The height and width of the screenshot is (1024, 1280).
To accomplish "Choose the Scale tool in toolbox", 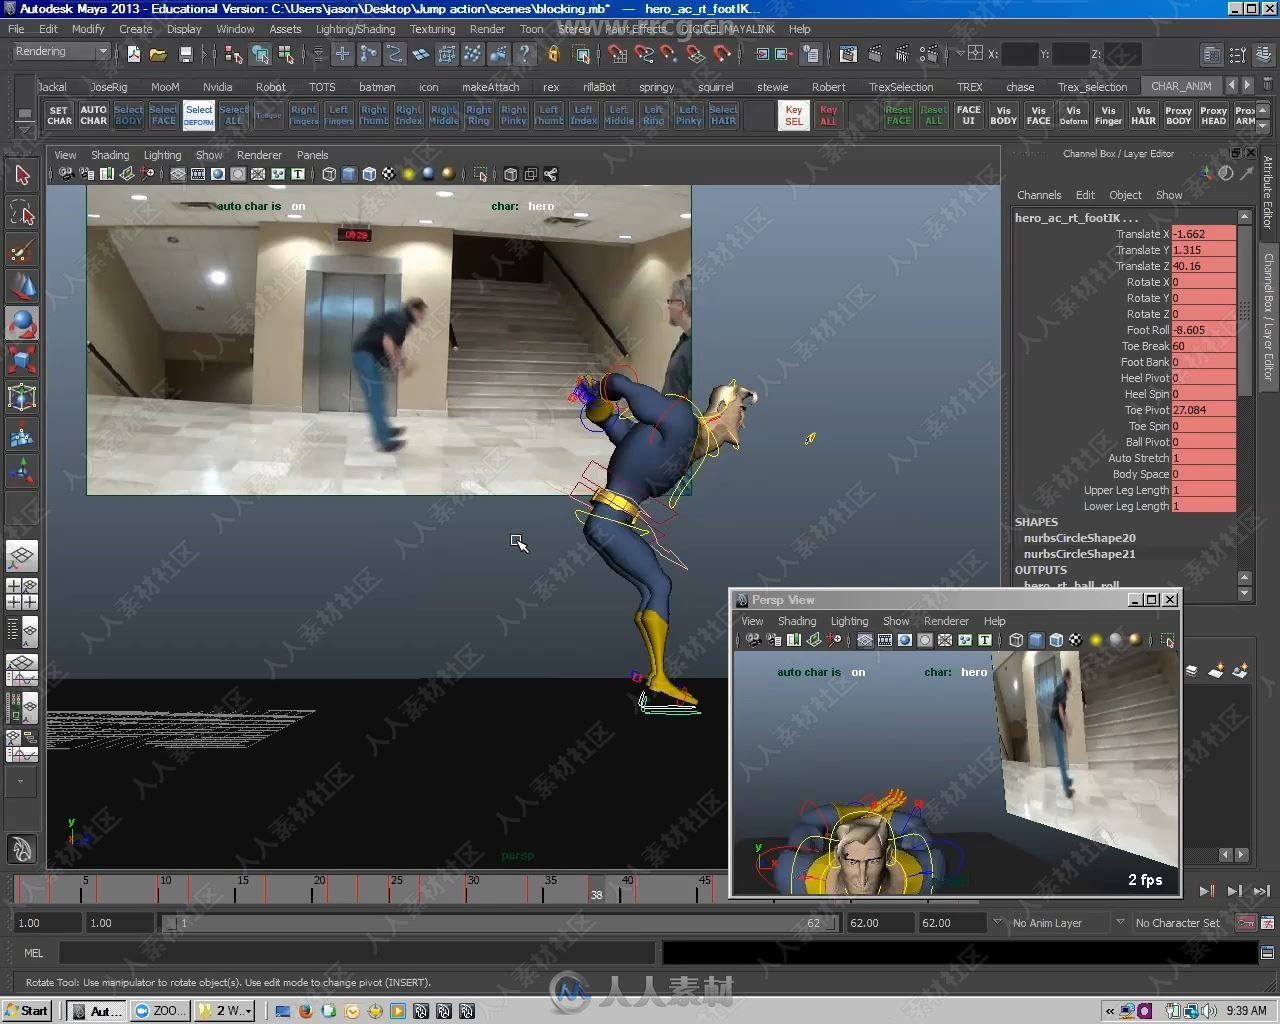I will tap(22, 360).
